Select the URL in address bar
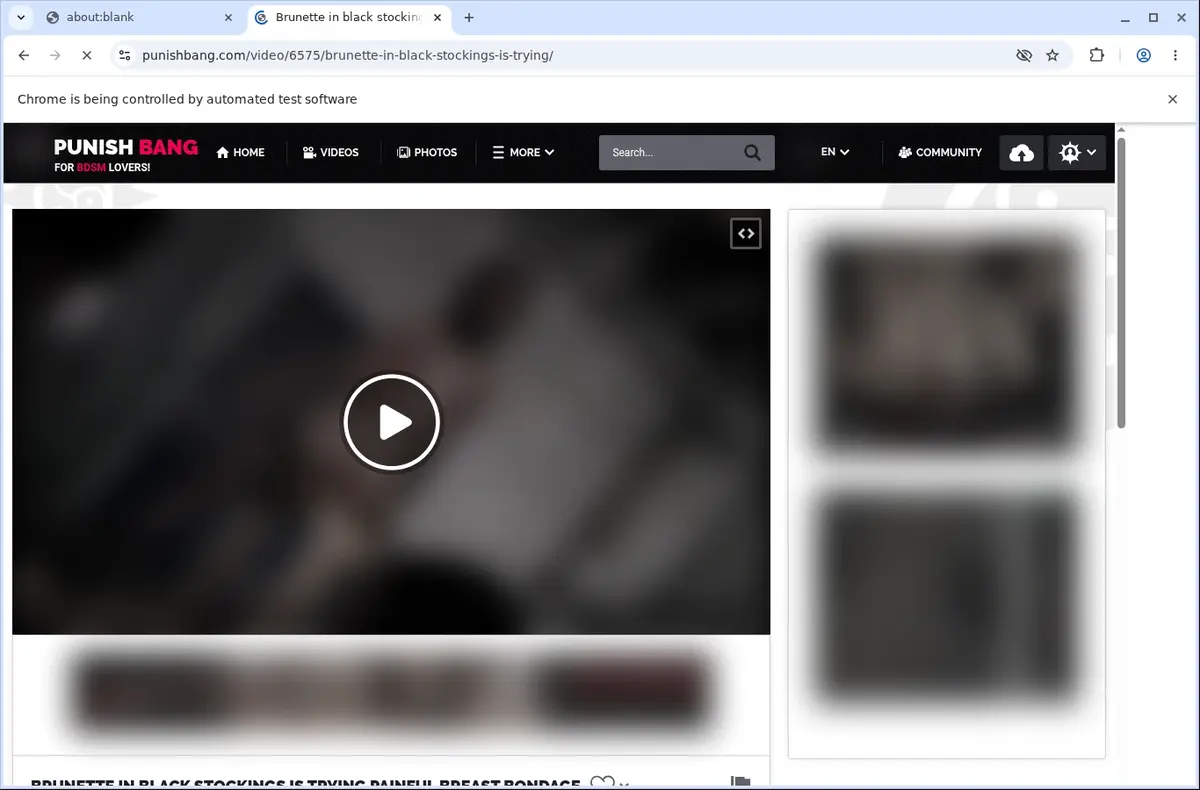 tap(348, 55)
